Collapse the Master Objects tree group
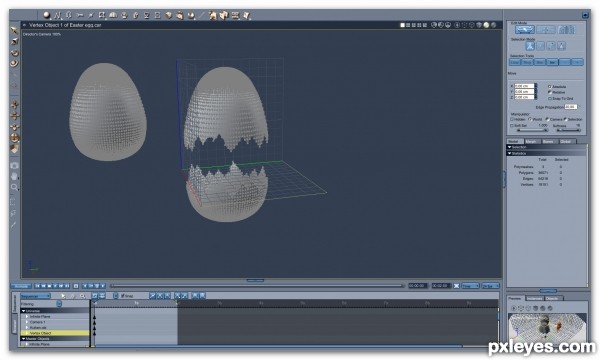 [23, 339]
